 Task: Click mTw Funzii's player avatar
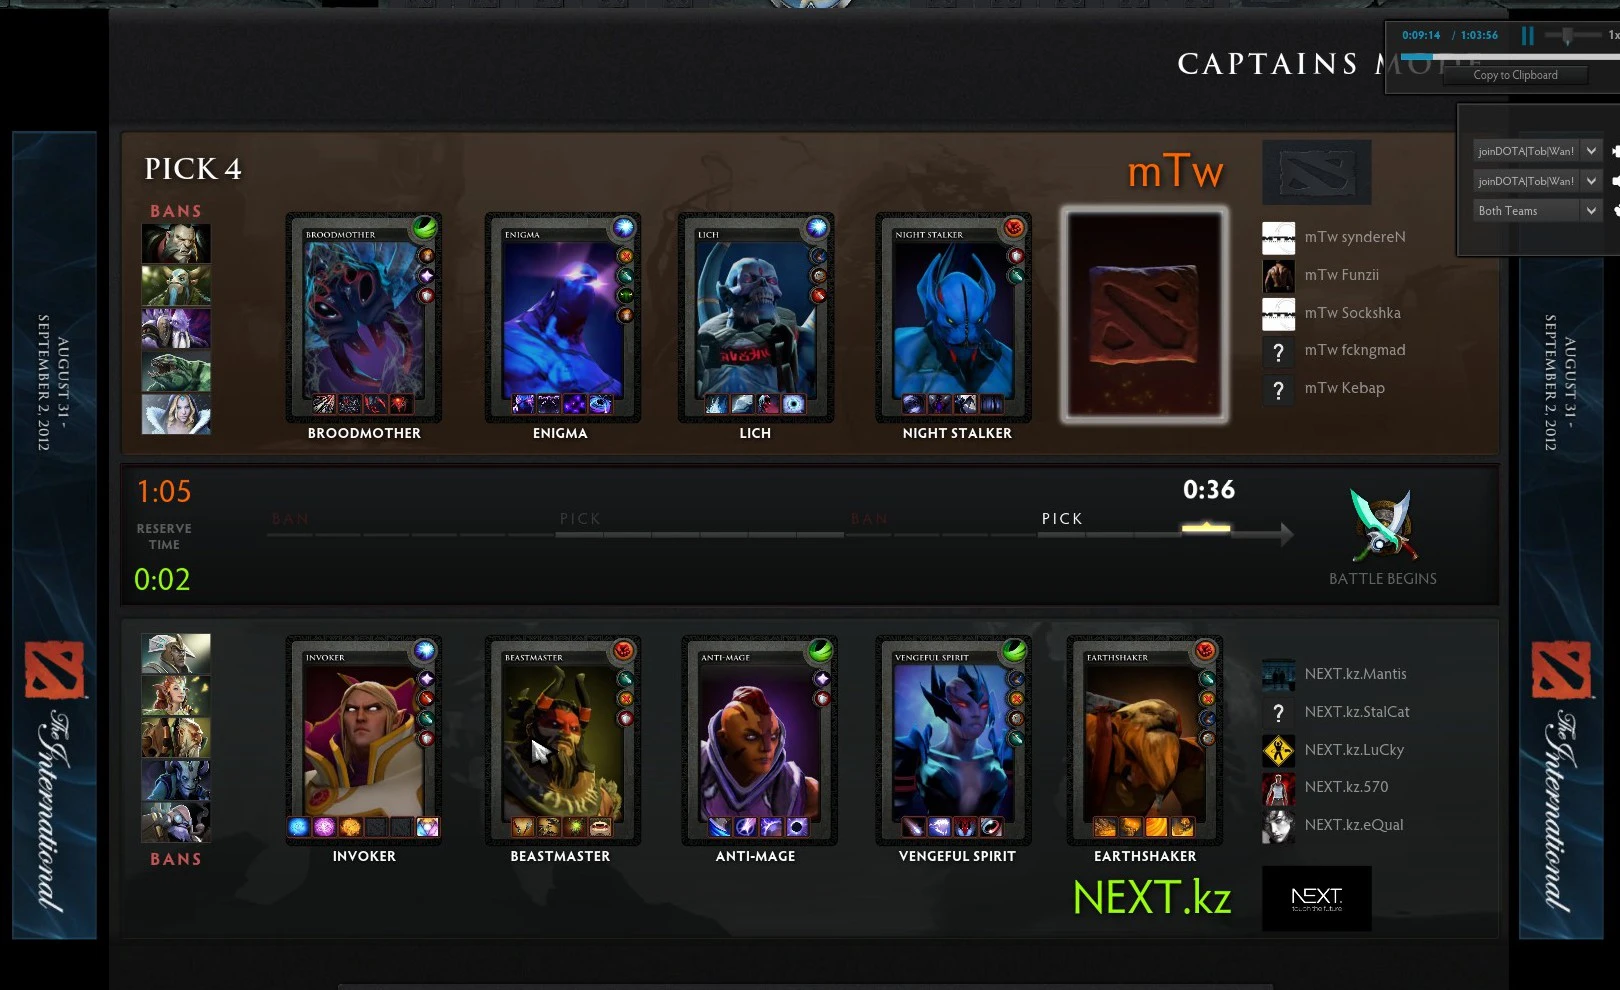(1278, 275)
